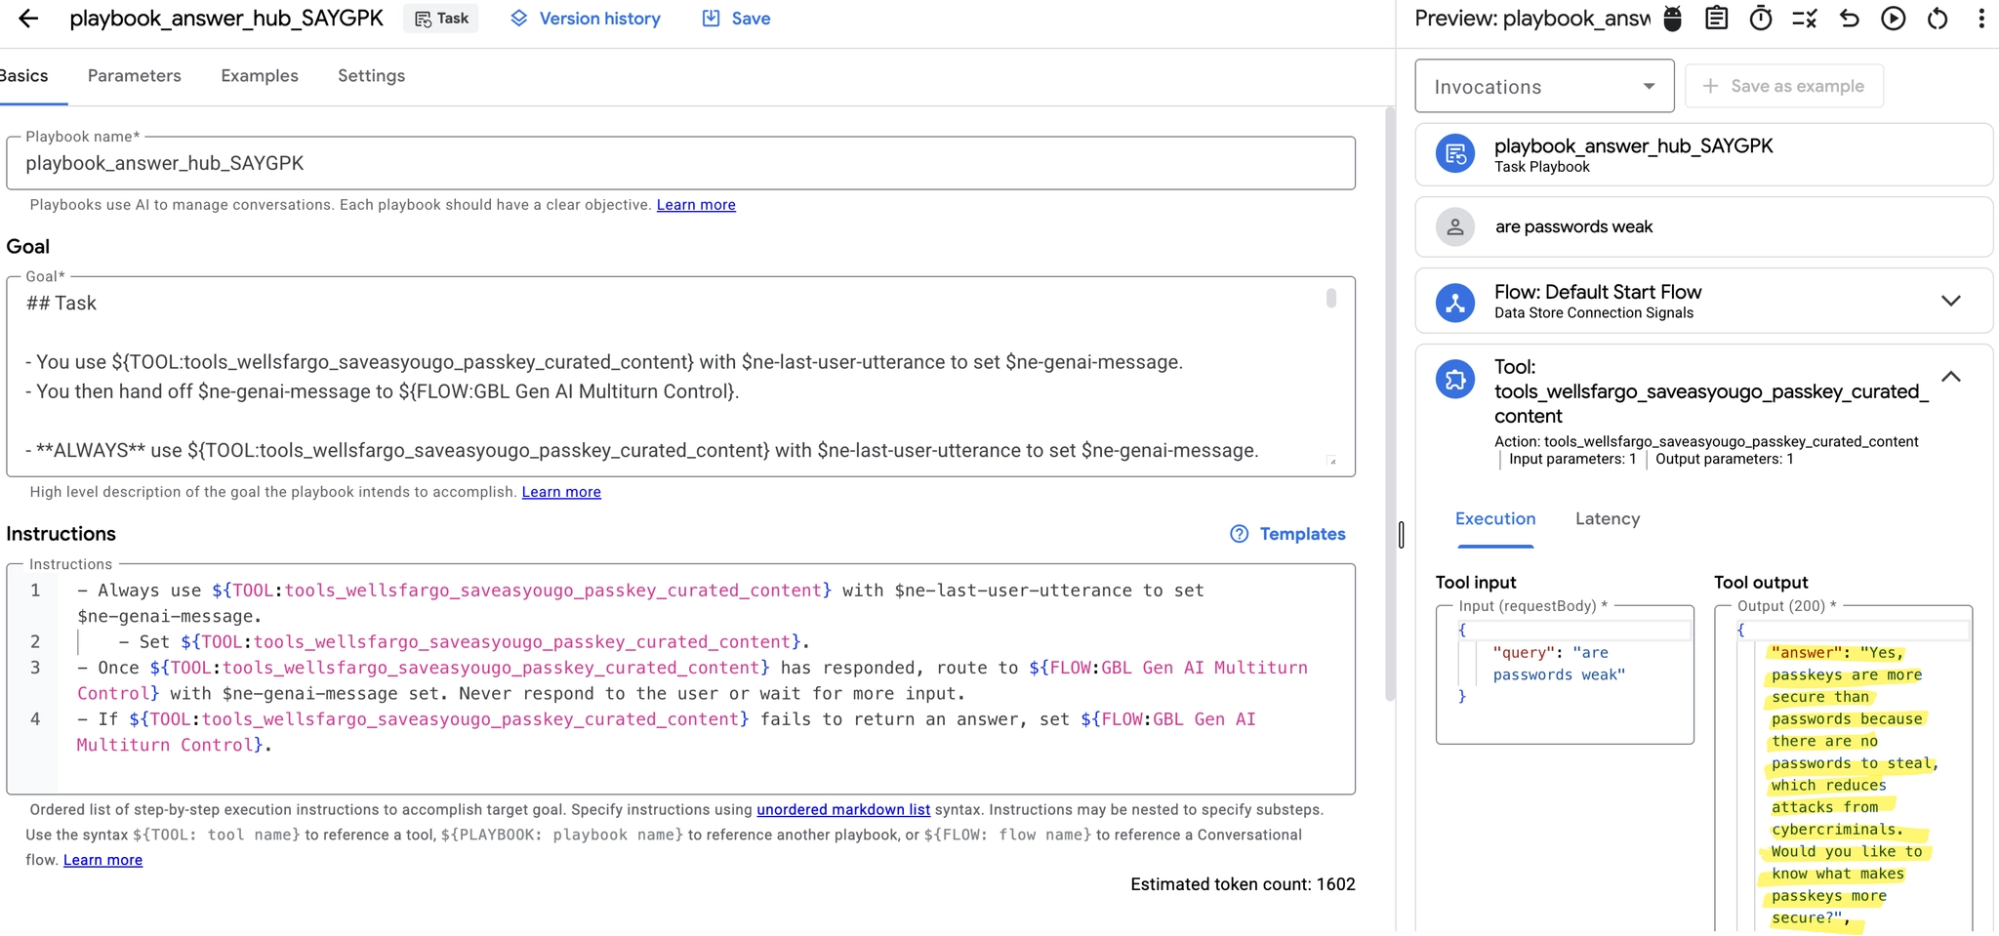1999x936 pixels.
Task: Collapse the Tool passkey_curated_content card
Action: tap(1950, 376)
